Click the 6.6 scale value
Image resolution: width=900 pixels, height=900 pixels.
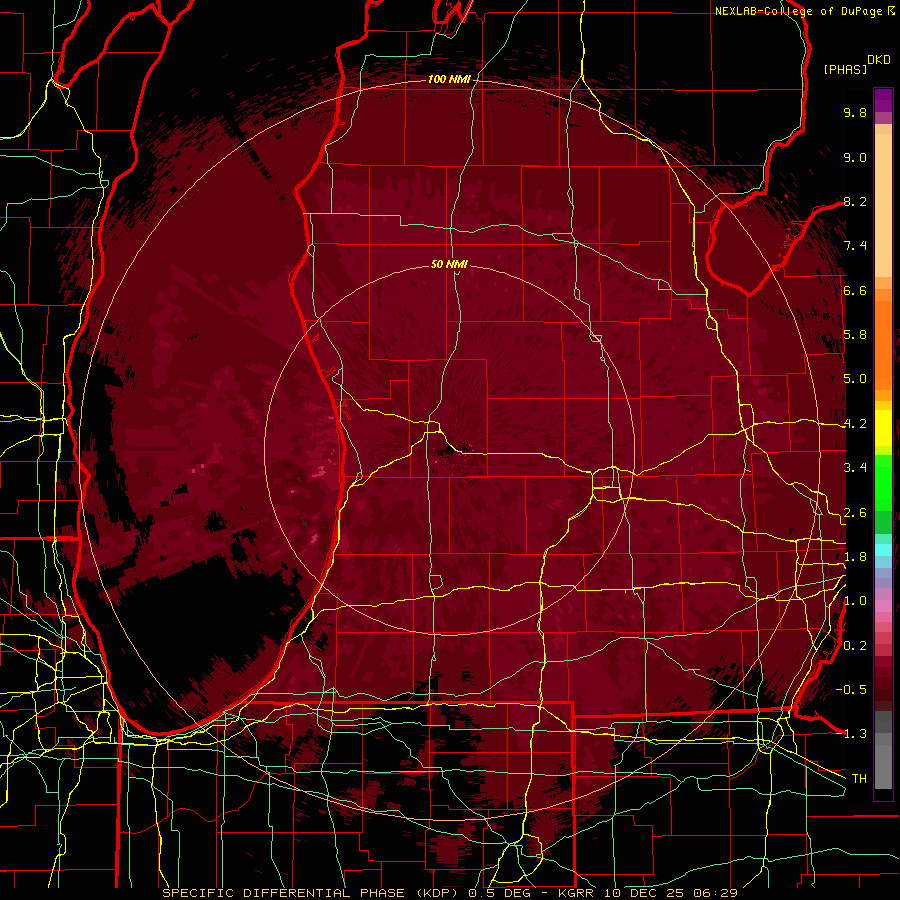855,290
